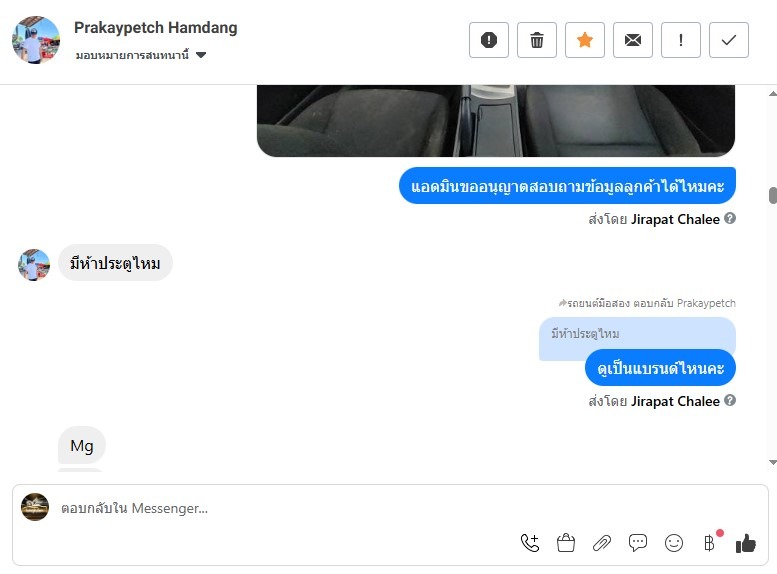Open Prakaypetch Hamdang profile name
This screenshot has width=777, height=574.
click(156, 28)
